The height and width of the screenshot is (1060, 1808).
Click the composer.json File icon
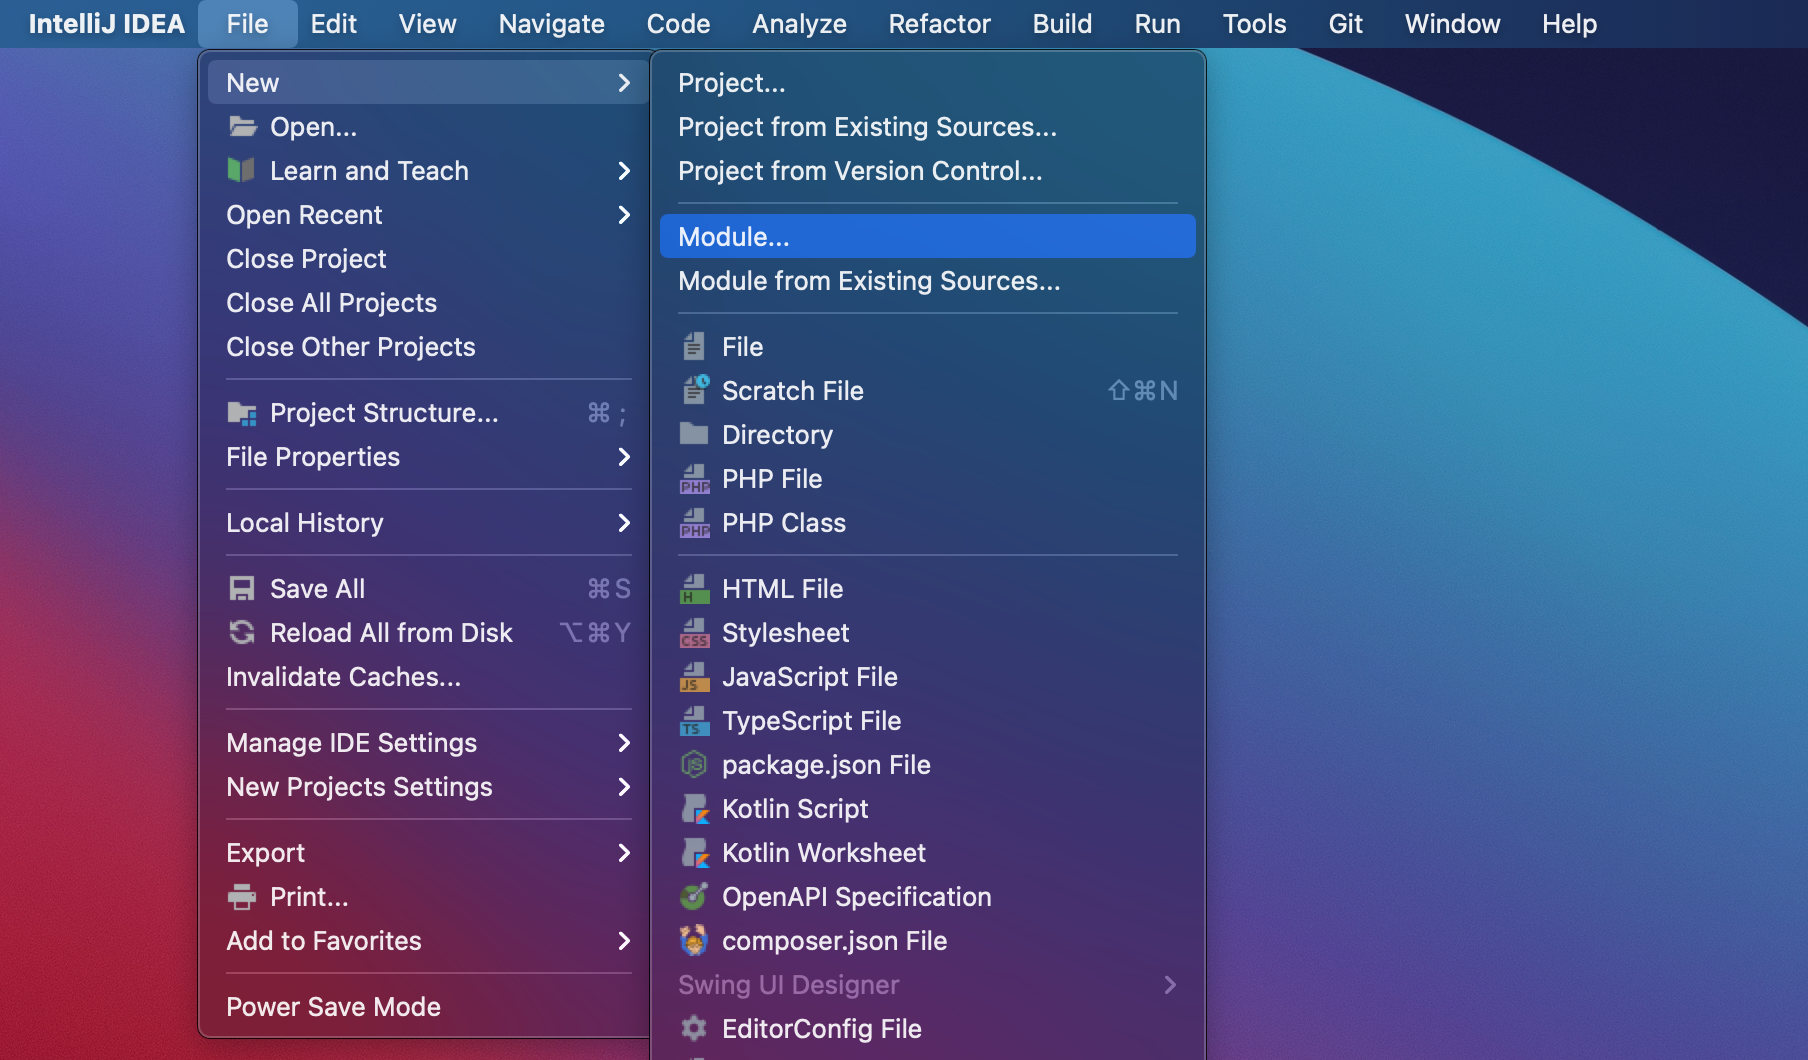click(694, 941)
